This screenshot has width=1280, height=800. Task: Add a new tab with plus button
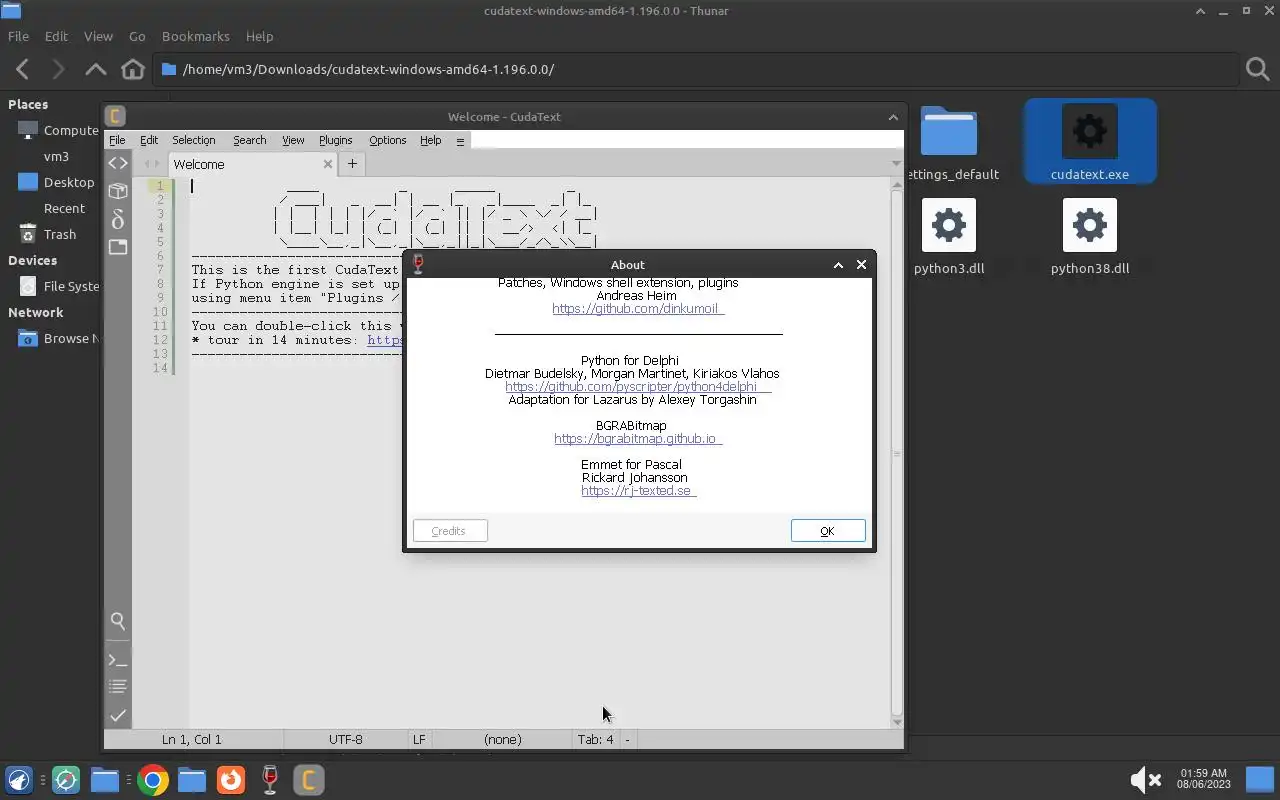[352, 164]
